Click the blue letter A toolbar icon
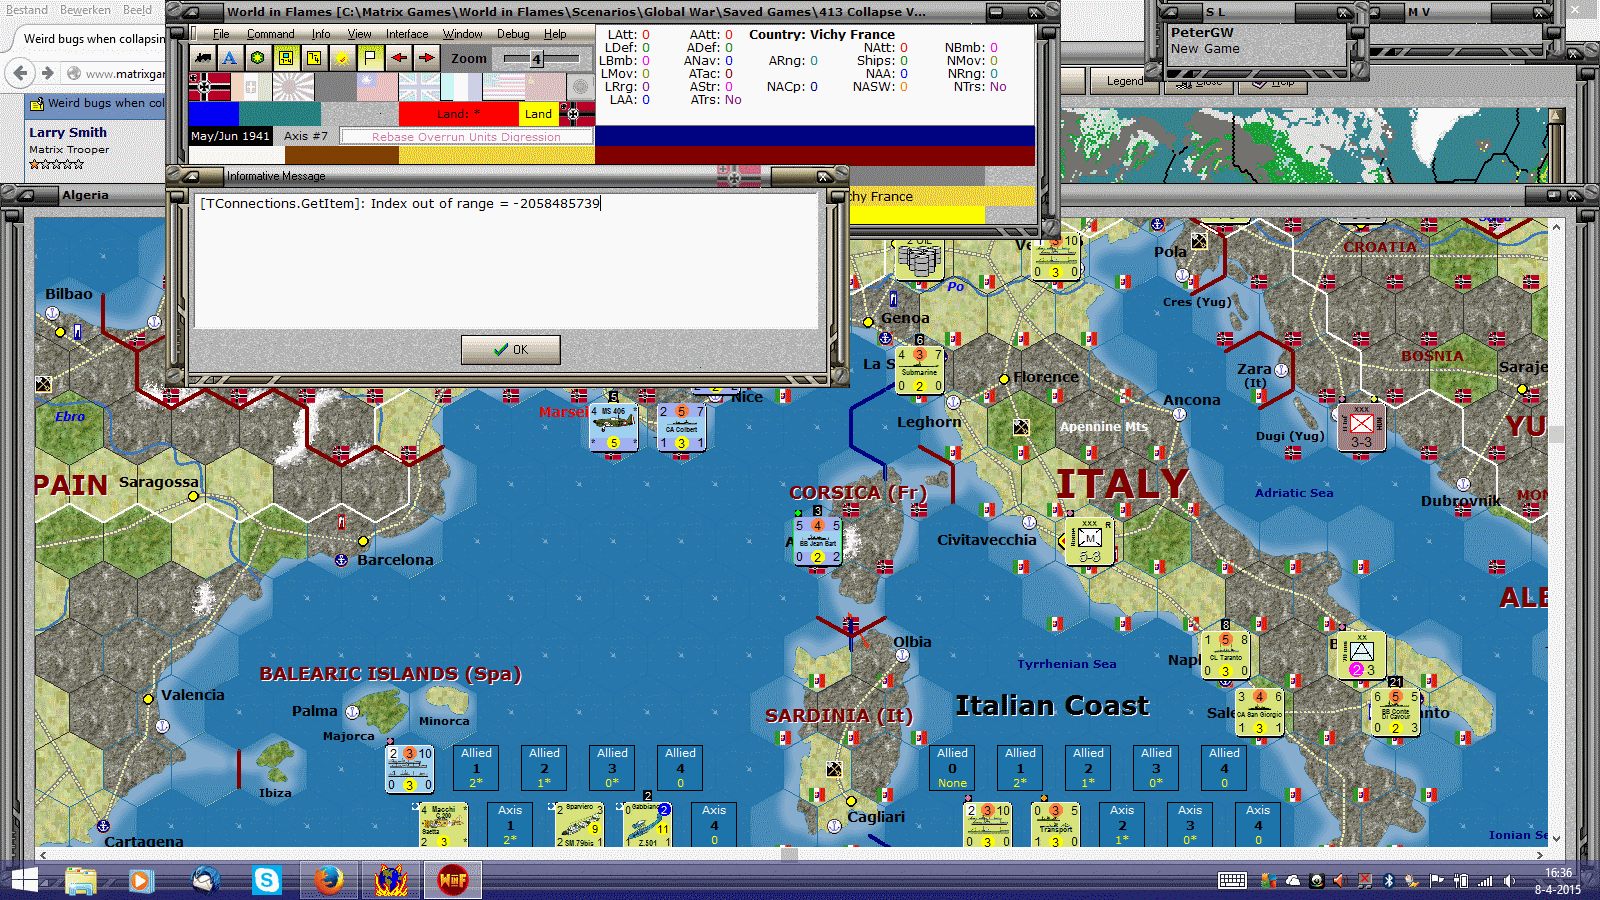Screen dimensions: 1600x900 (x=230, y=58)
